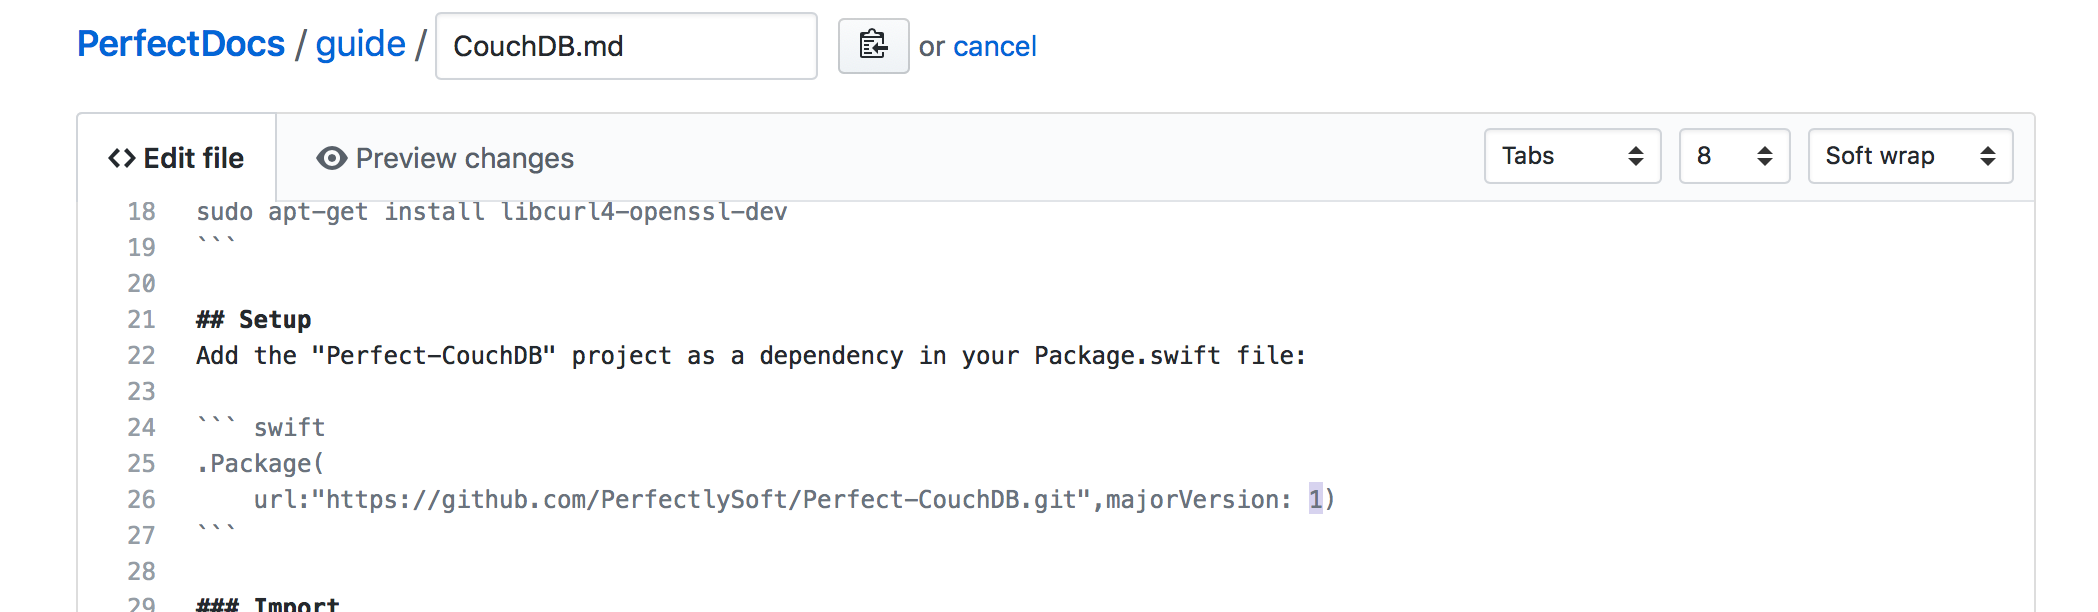
Task: Click cancel to discard edits
Action: pos(996,46)
